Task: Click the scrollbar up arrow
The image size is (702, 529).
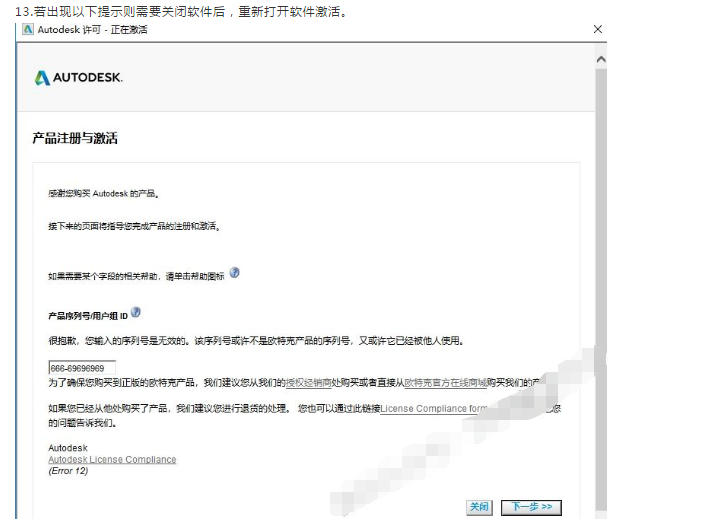Action: pos(600,59)
